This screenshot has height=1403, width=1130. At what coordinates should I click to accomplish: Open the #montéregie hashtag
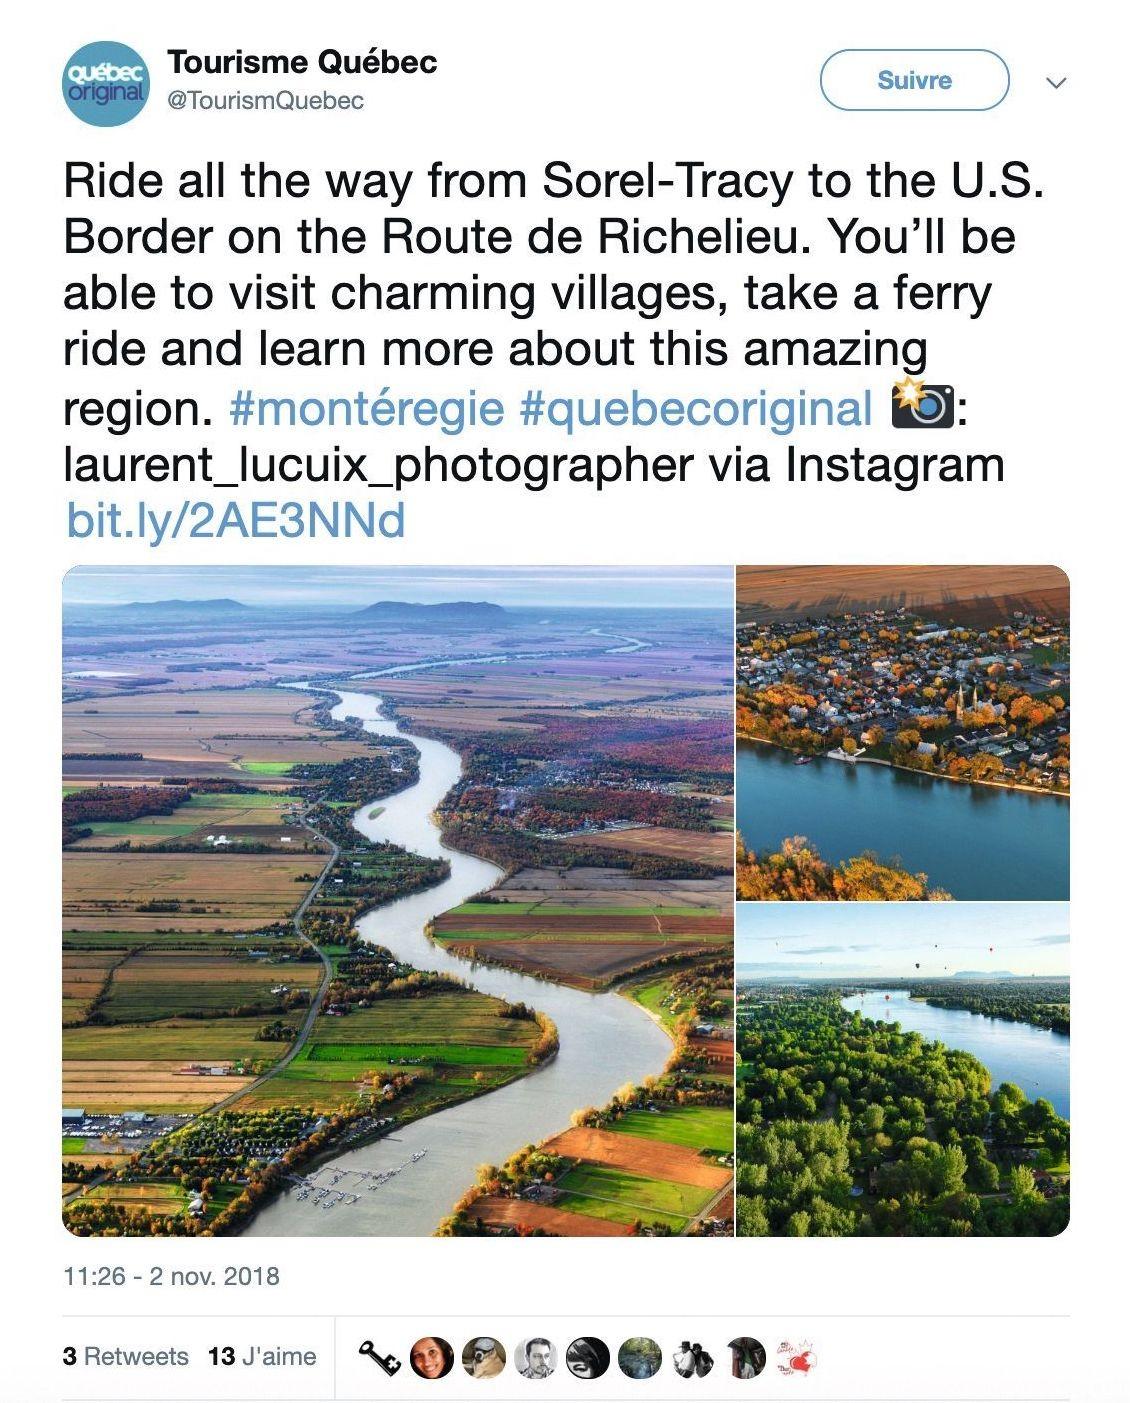coord(366,409)
